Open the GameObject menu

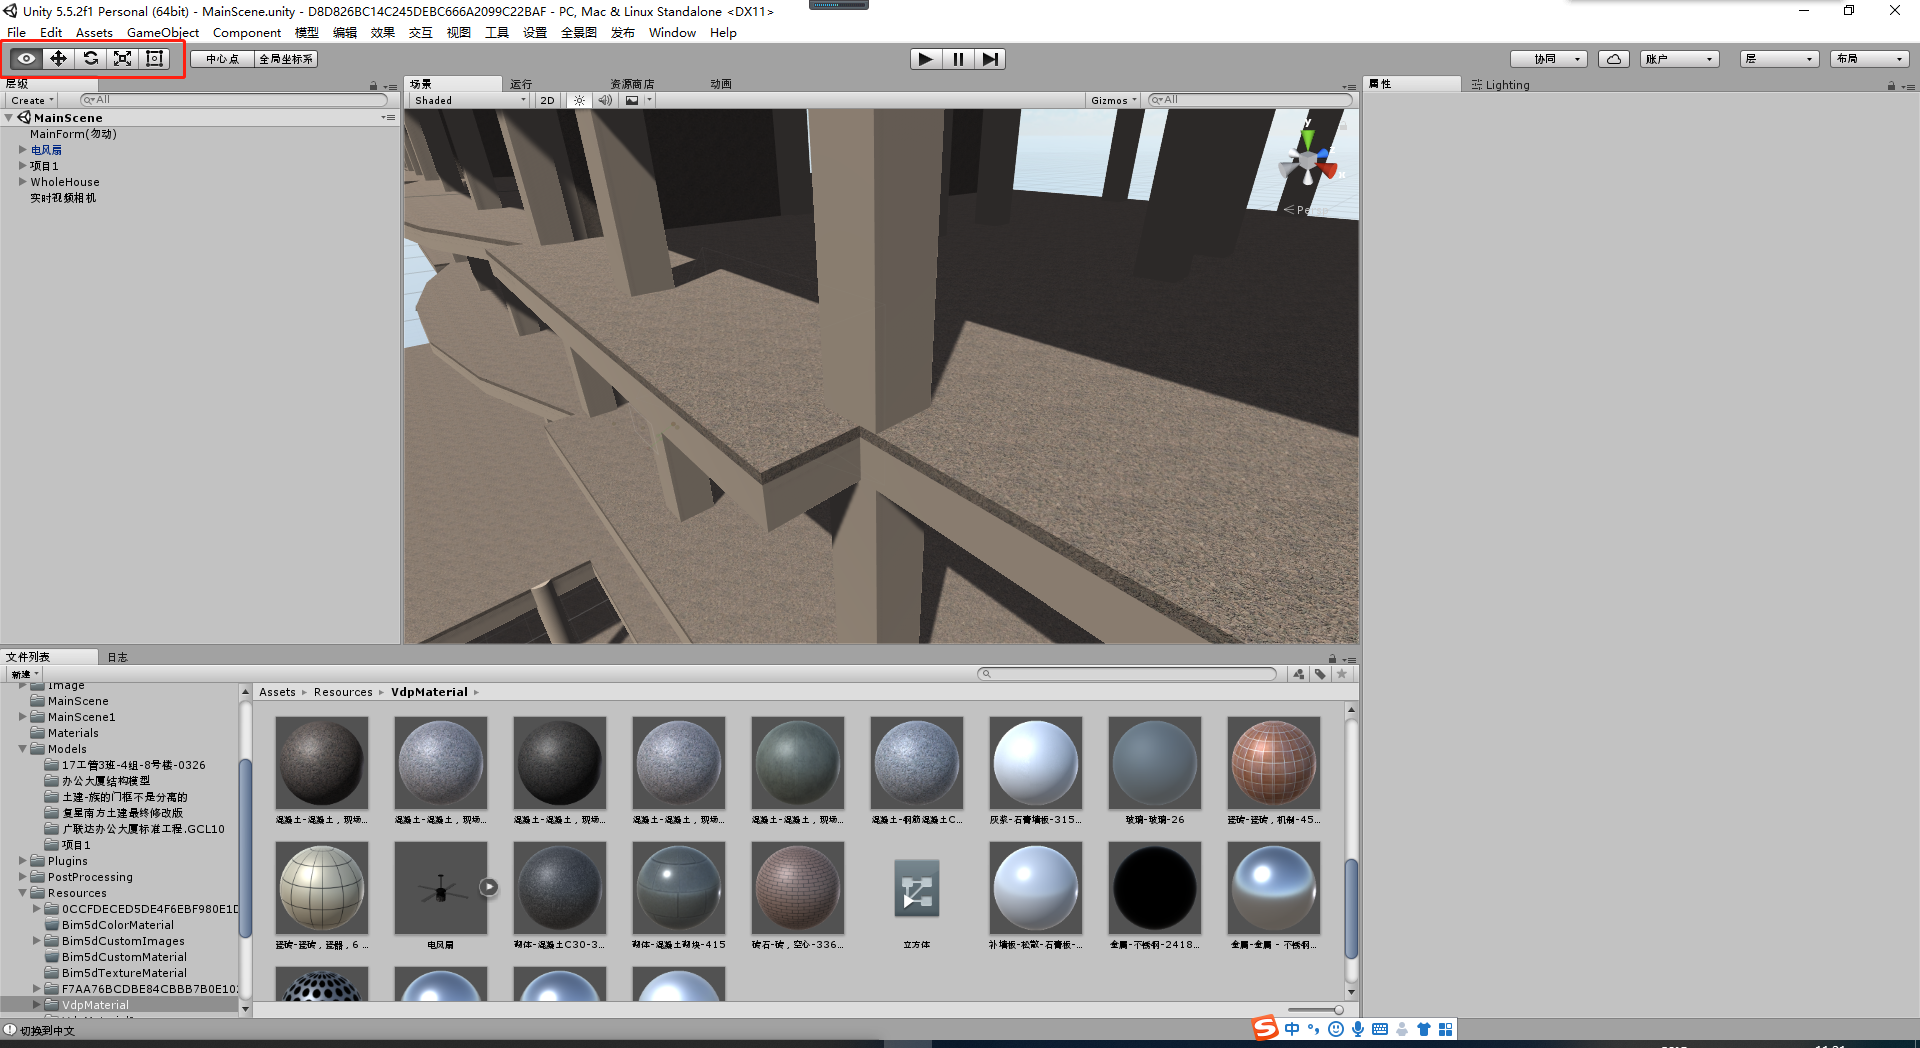pos(163,33)
